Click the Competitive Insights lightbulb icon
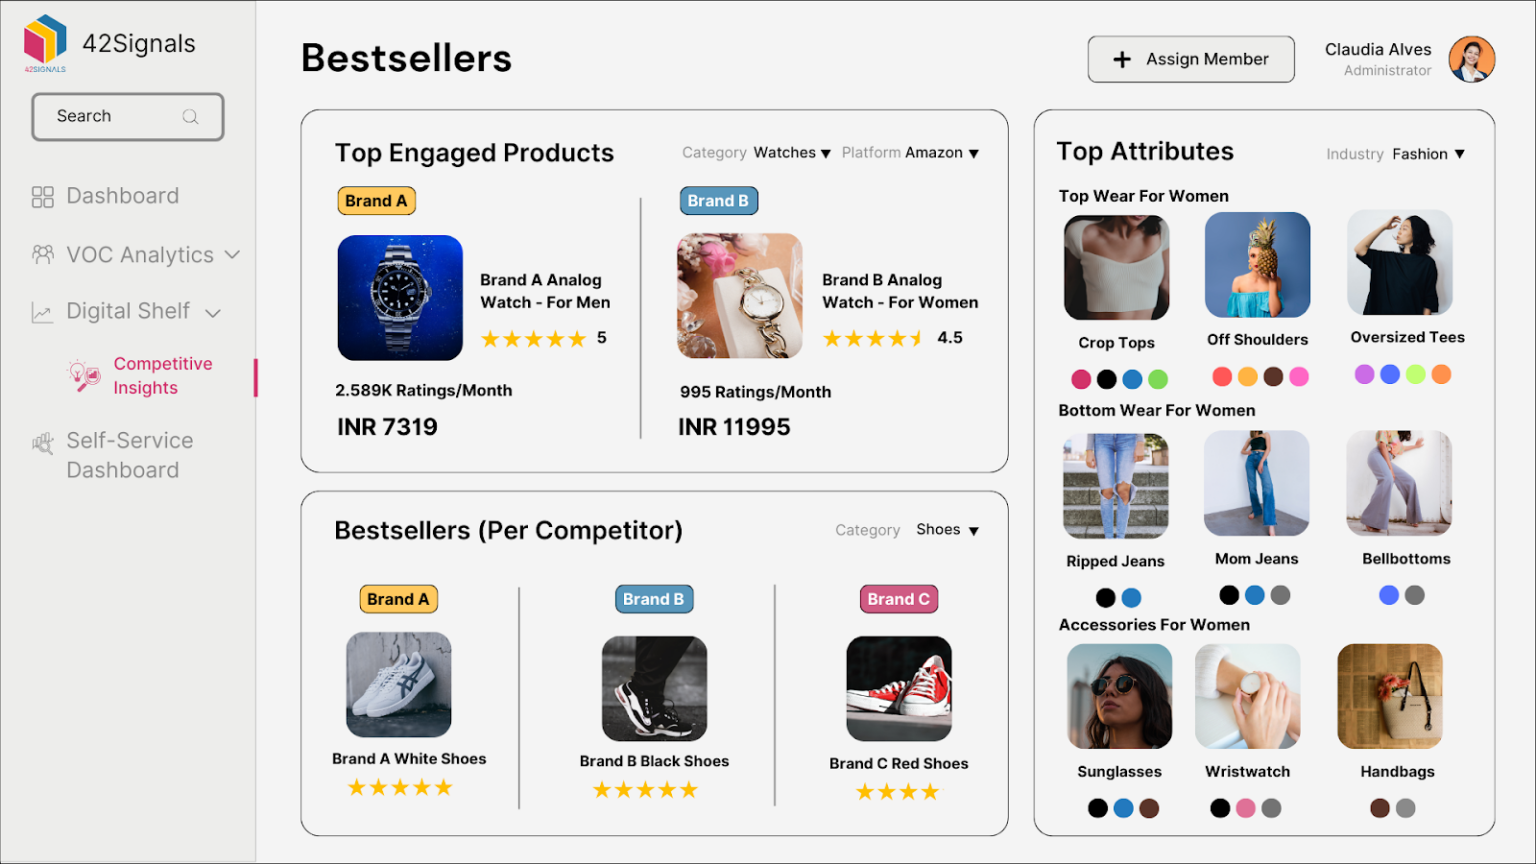Image resolution: width=1536 pixels, height=864 pixels. (x=84, y=375)
